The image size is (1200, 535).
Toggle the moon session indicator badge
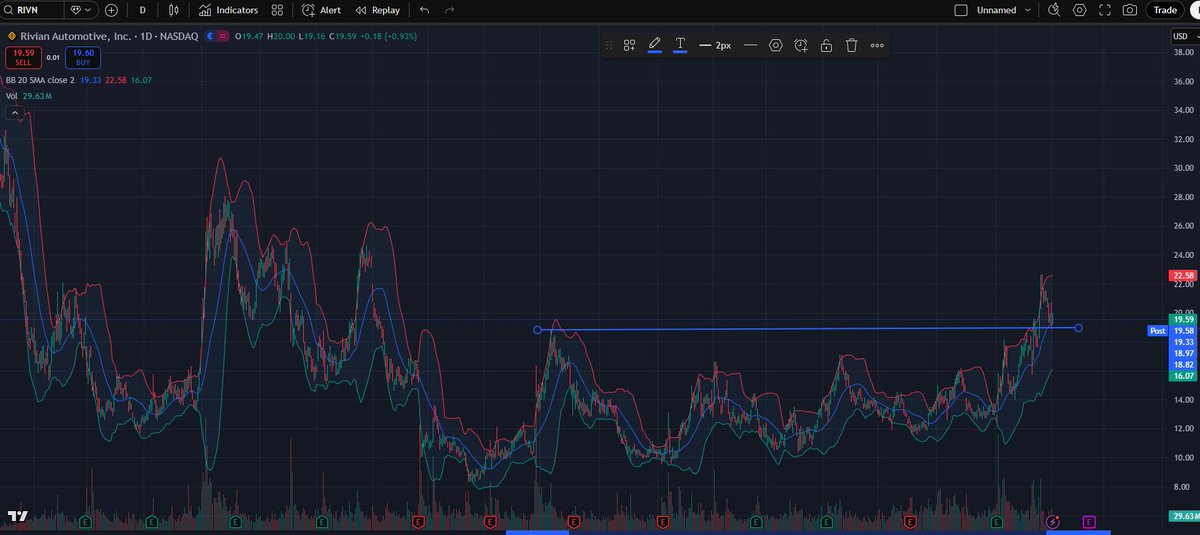(x=212, y=36)
